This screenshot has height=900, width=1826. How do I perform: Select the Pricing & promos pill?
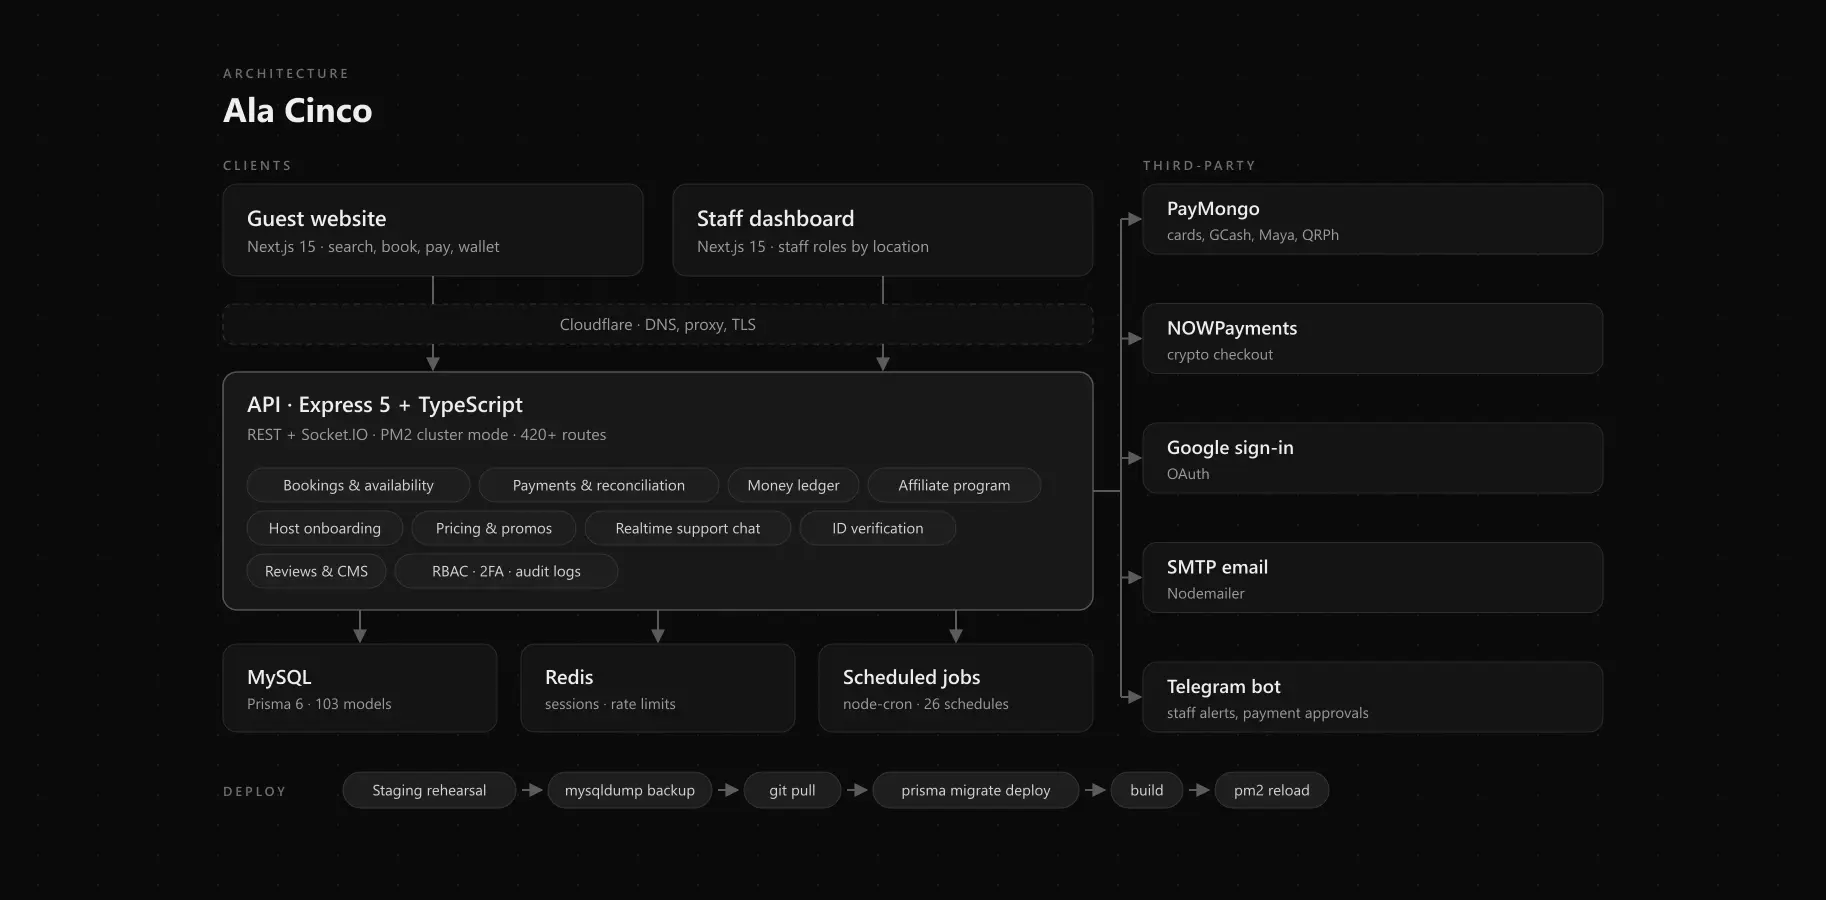494,528
